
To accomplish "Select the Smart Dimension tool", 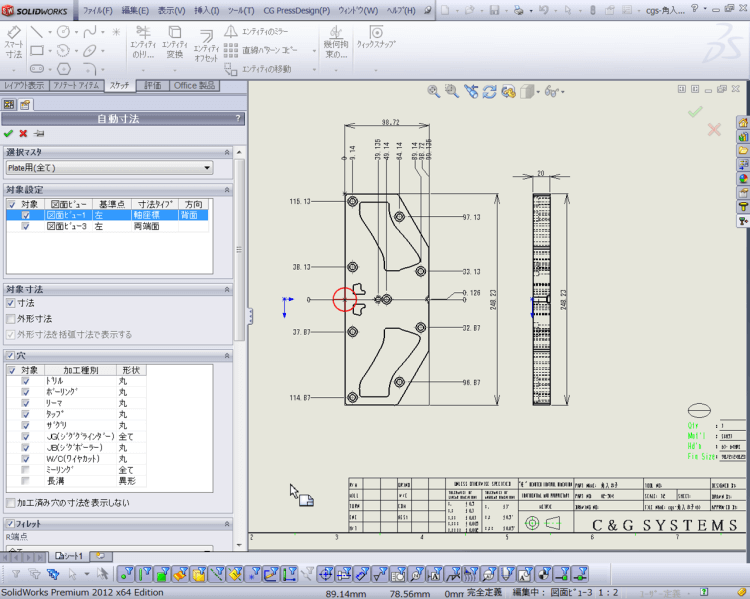I will pos(13,42).
